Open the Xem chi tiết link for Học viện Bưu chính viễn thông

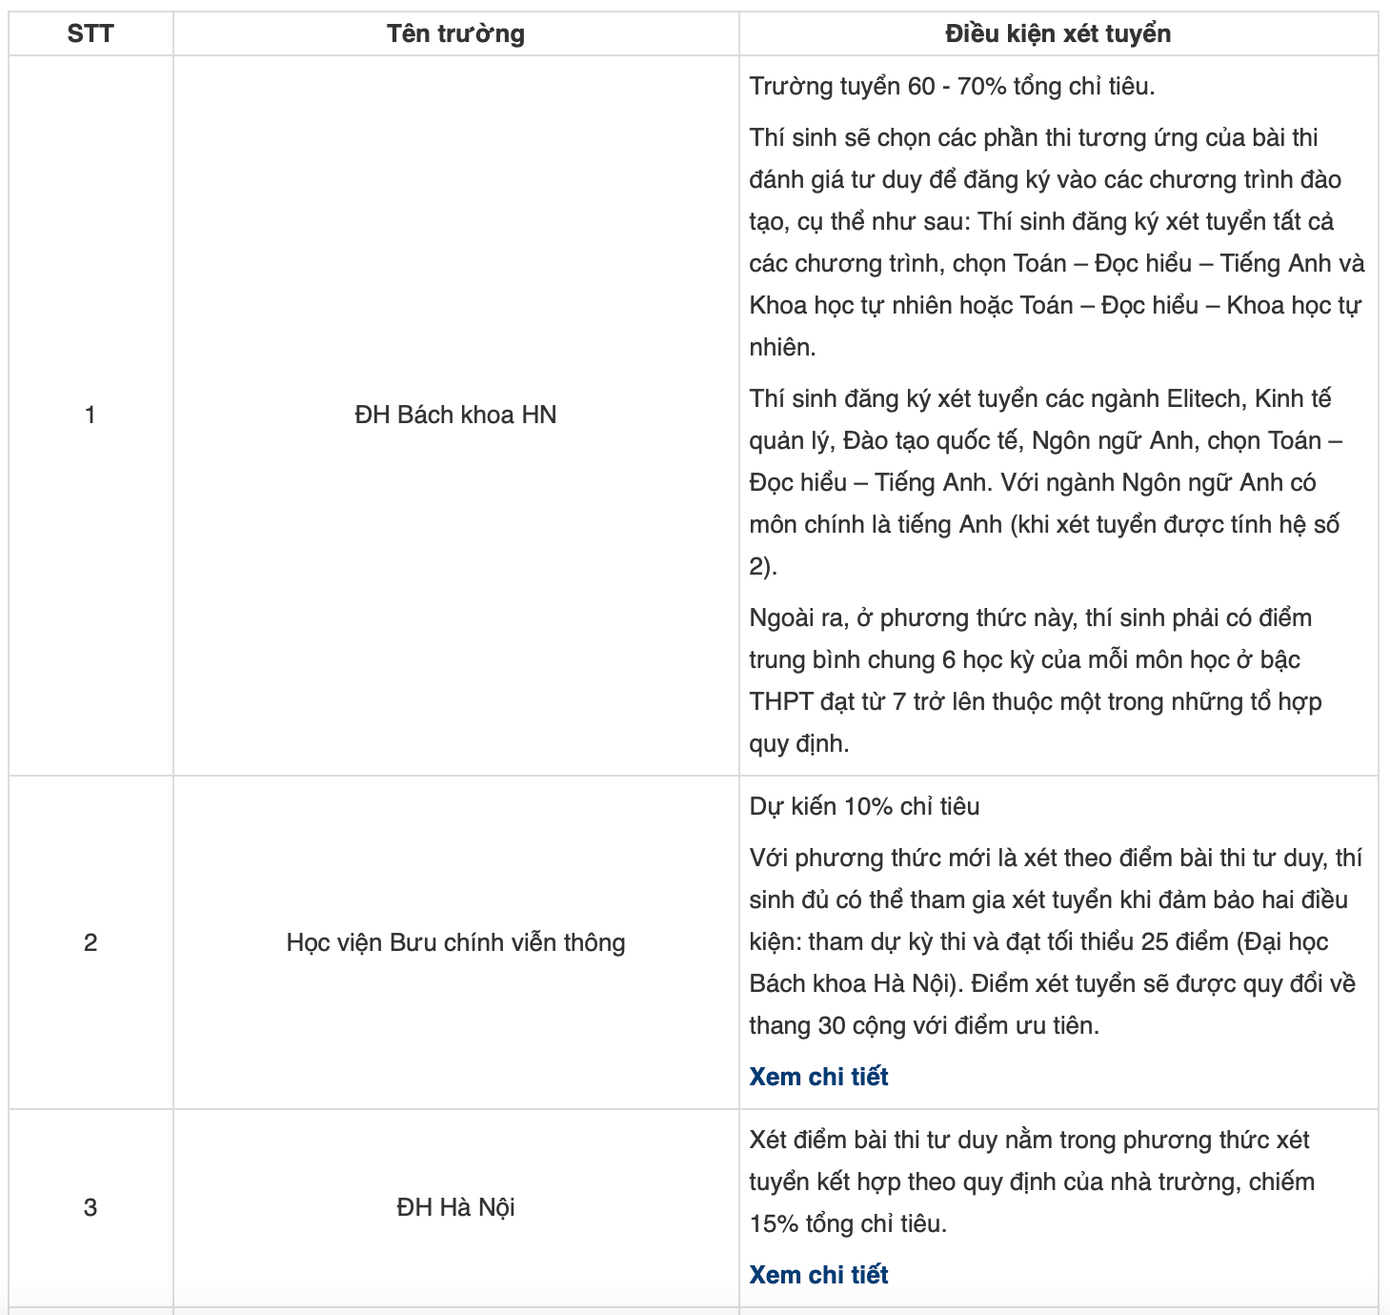tap(818, 1077)
